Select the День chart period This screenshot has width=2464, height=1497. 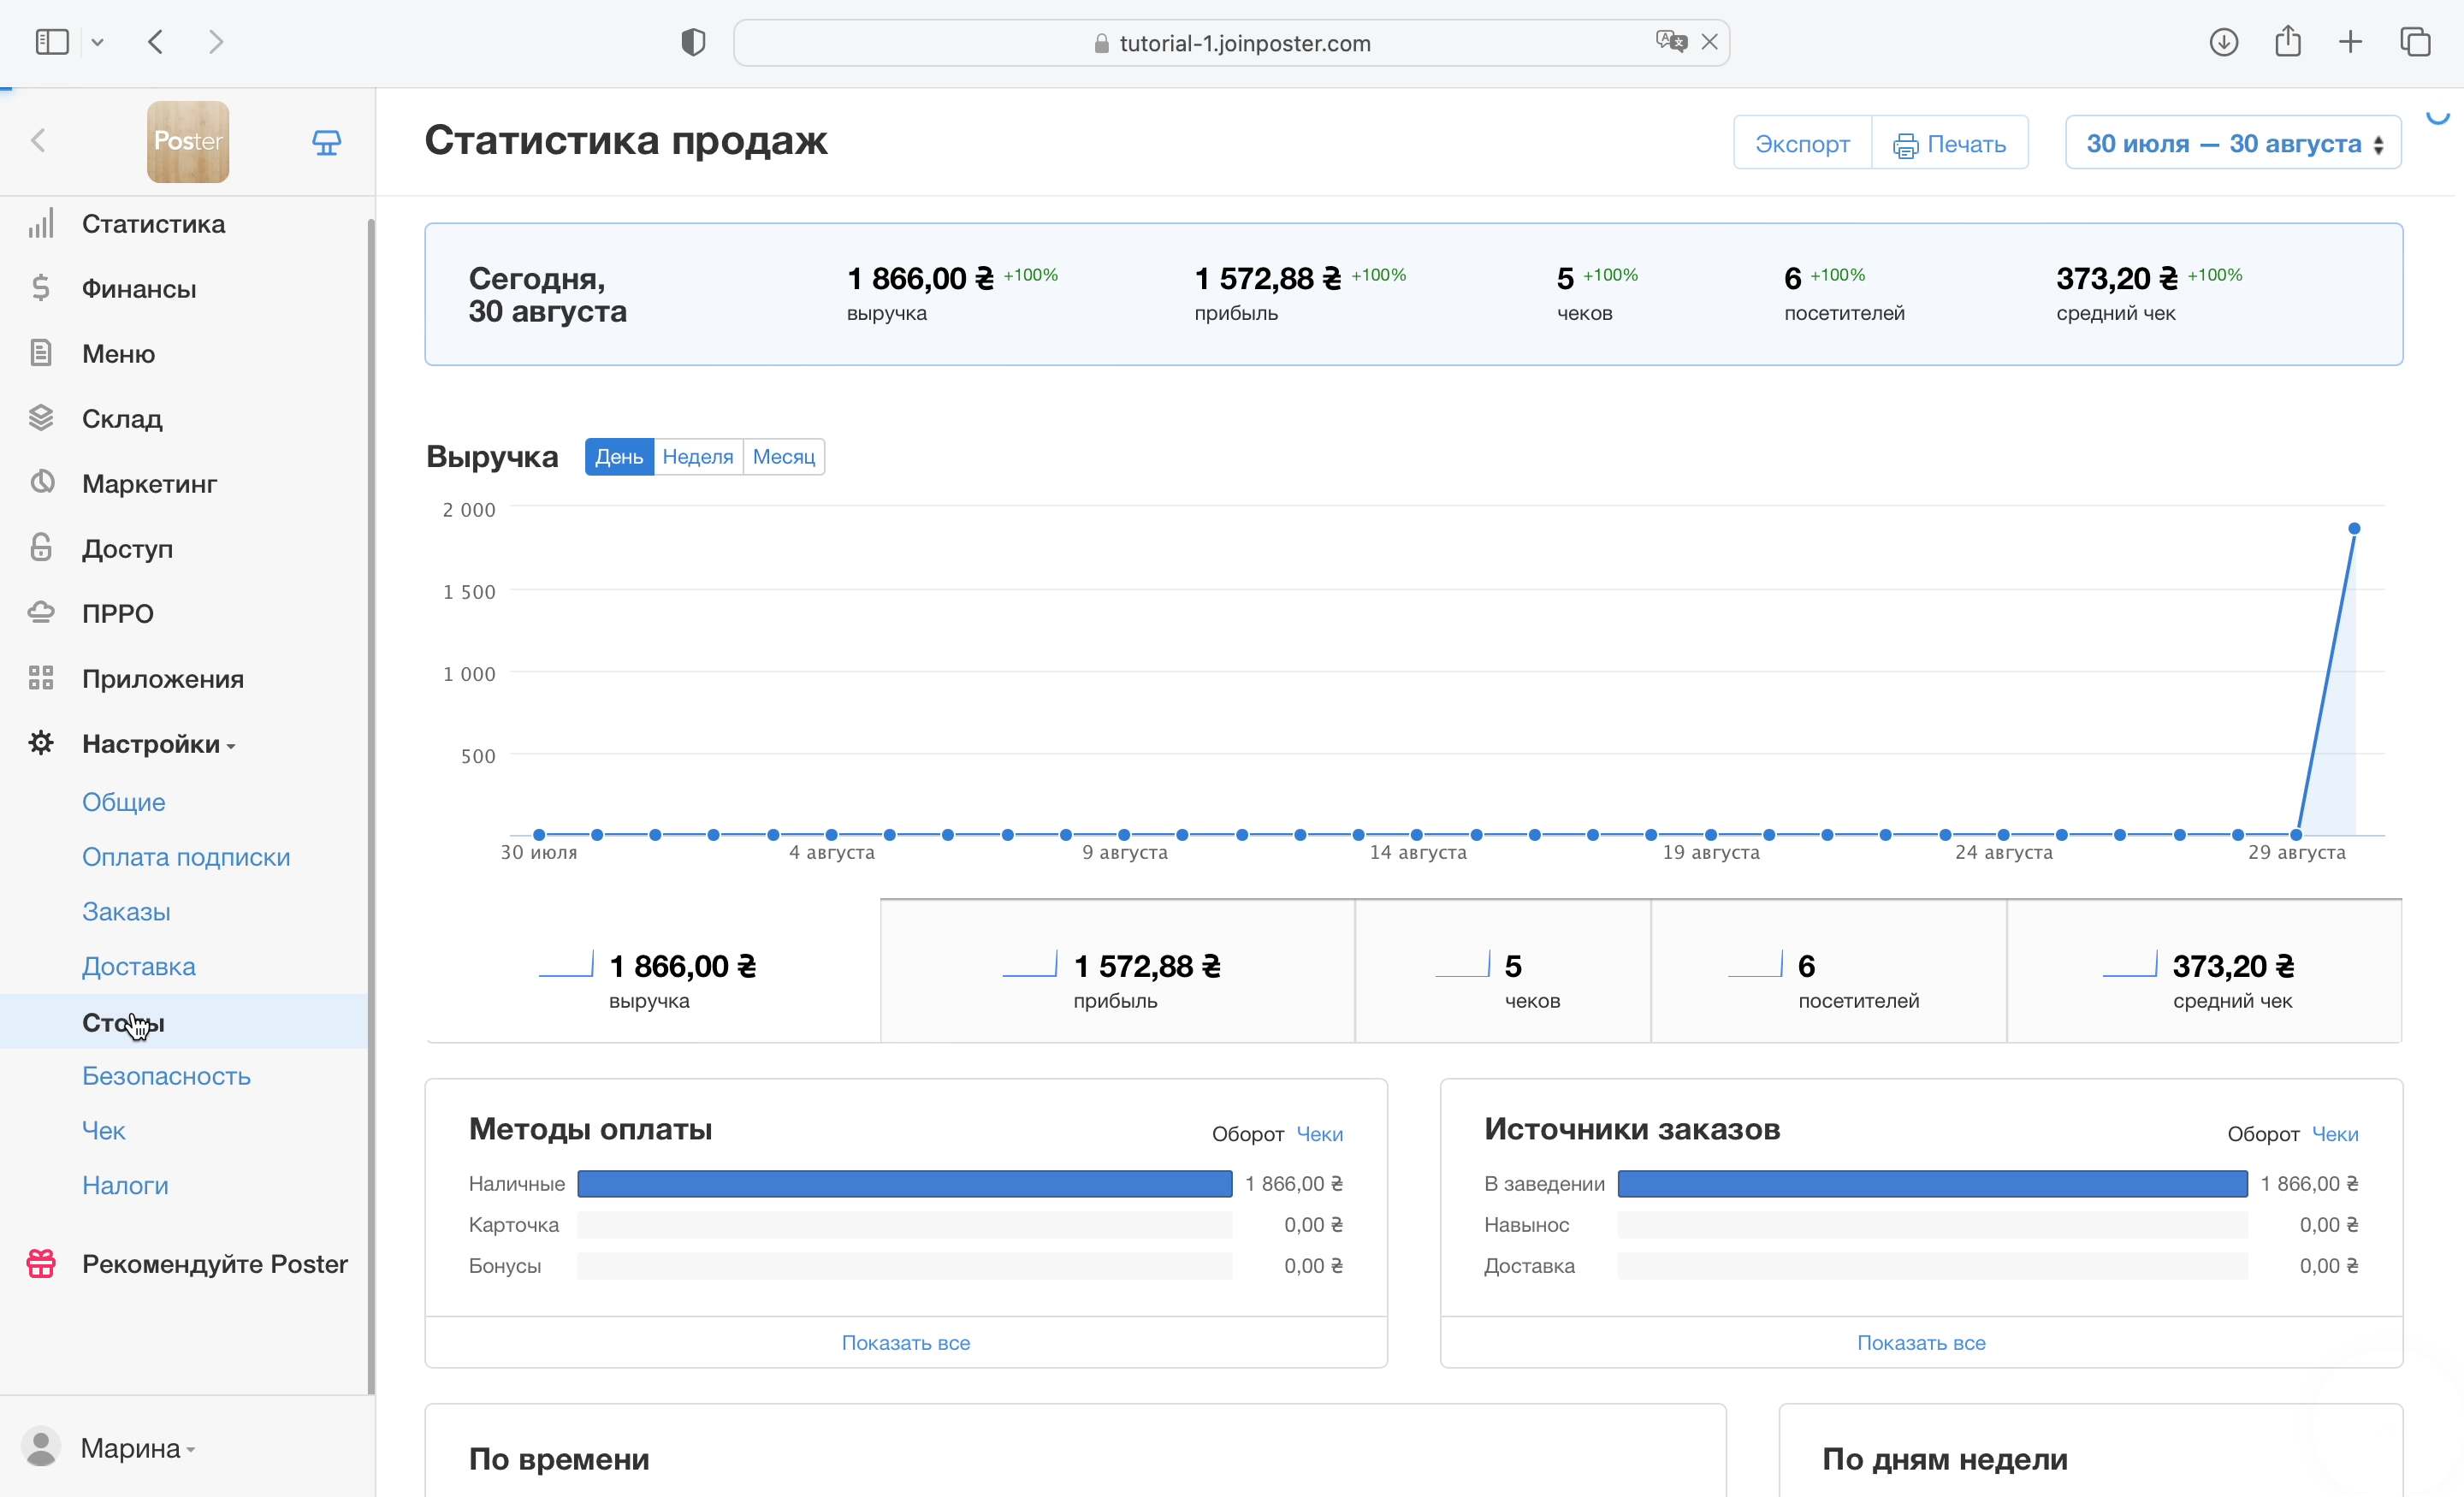click(619, 457)
